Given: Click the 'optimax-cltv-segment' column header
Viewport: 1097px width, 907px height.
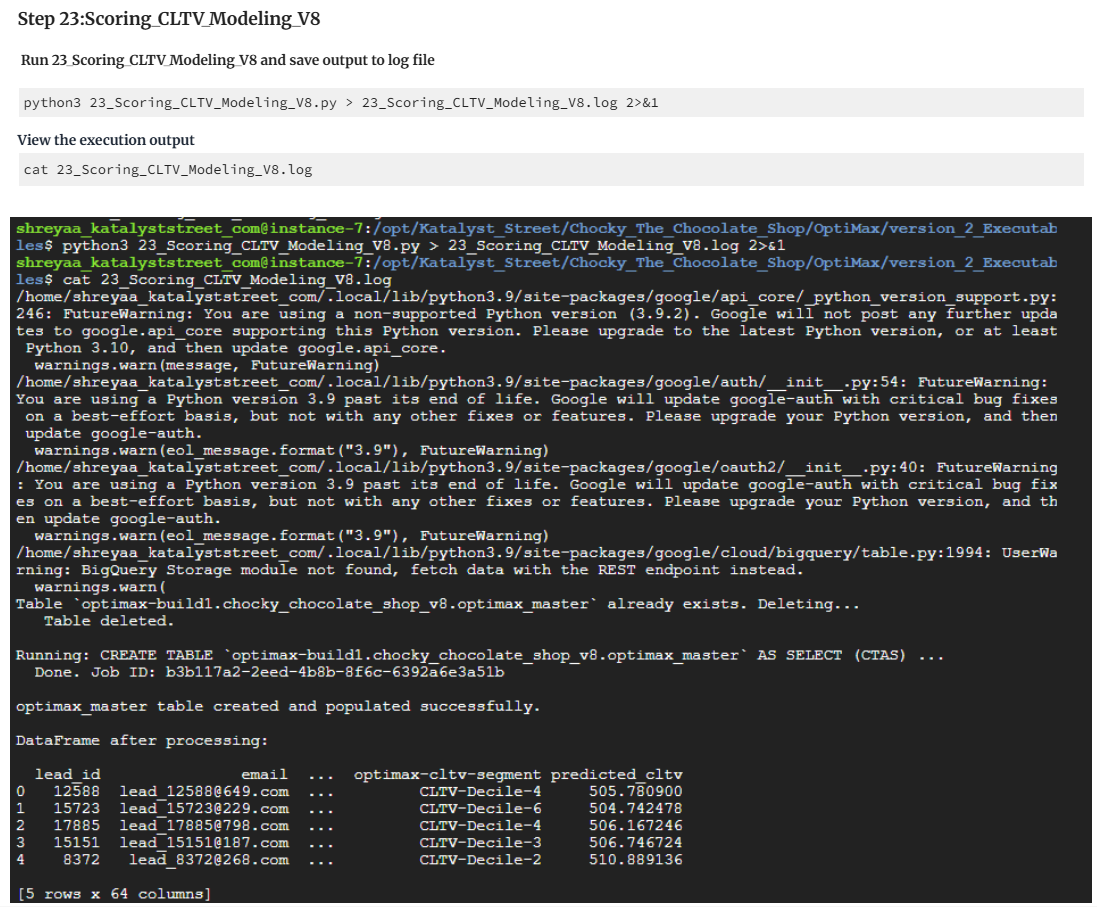Looking at the screenshot, I should tap(447, 775).
